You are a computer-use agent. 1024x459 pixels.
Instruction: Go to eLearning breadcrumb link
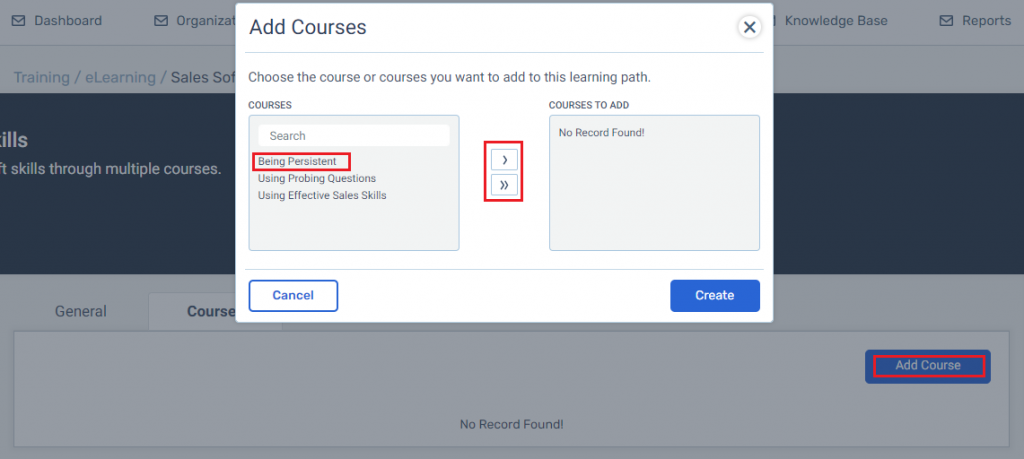[x=120, y=78]
